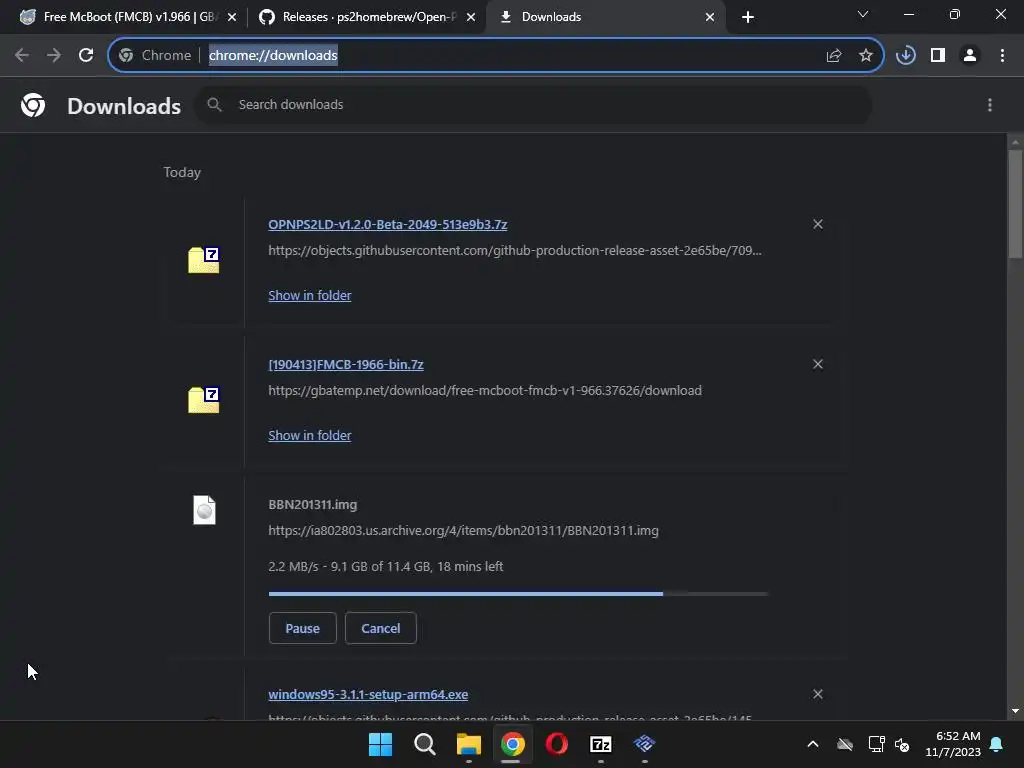Viewport: 1024px width, 768px height.
Task: Cancel the BBN201311.img download
Action: [x=381, y=628]
